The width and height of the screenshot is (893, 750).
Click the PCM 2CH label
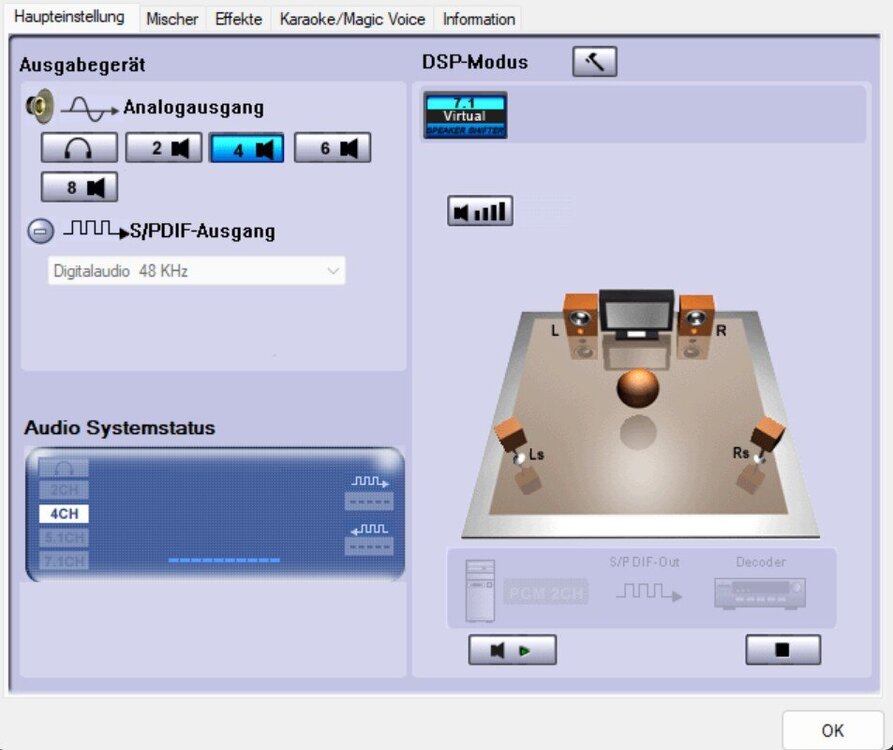tap(546, 594)
